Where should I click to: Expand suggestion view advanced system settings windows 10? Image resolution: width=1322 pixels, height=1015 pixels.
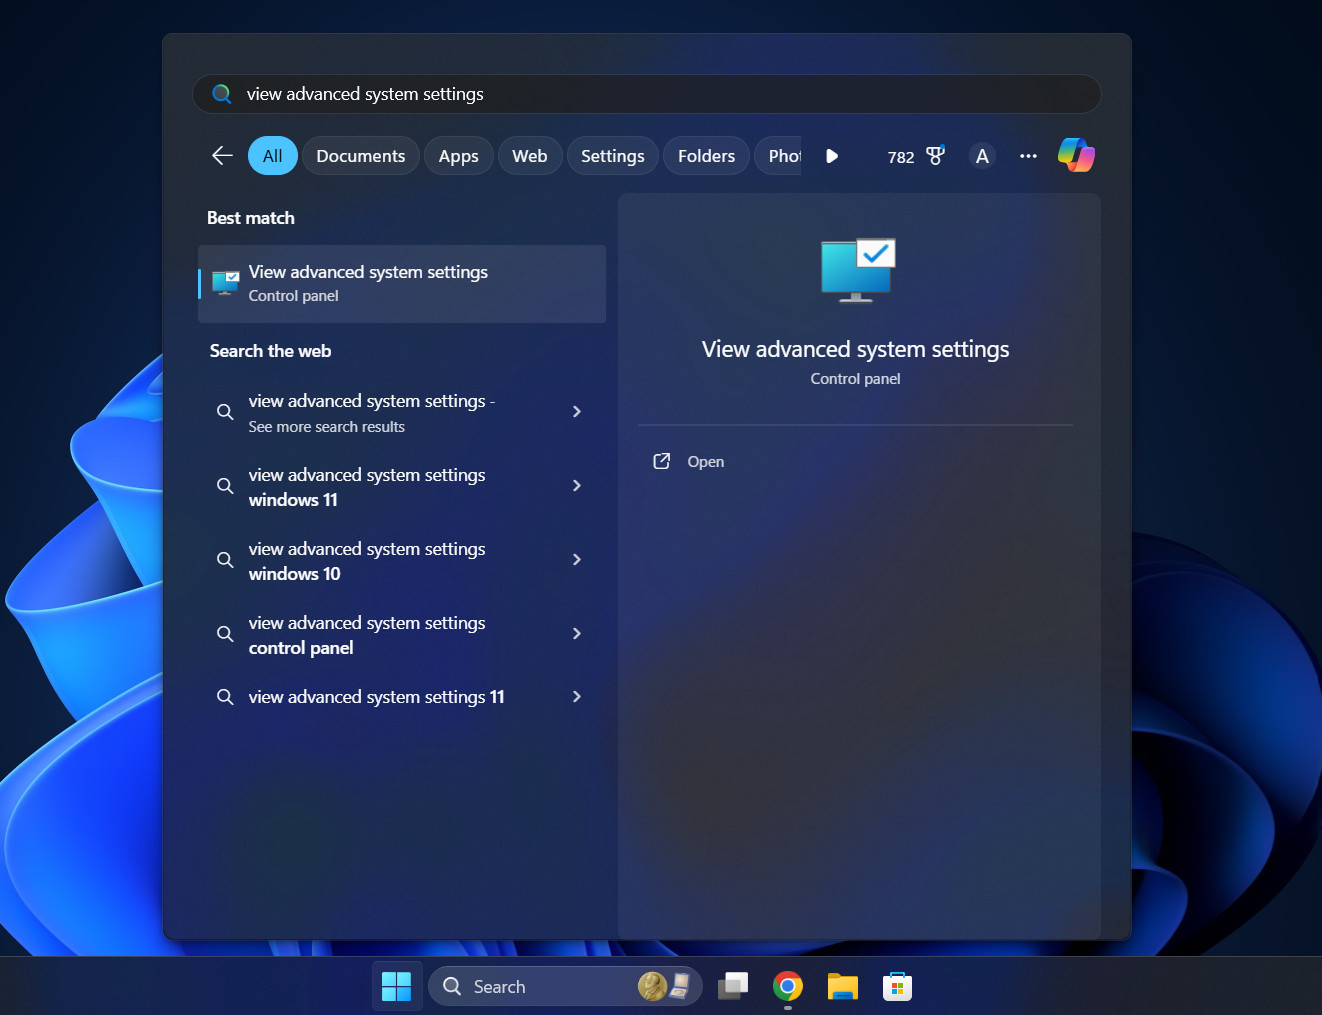[x=577, y=560]
